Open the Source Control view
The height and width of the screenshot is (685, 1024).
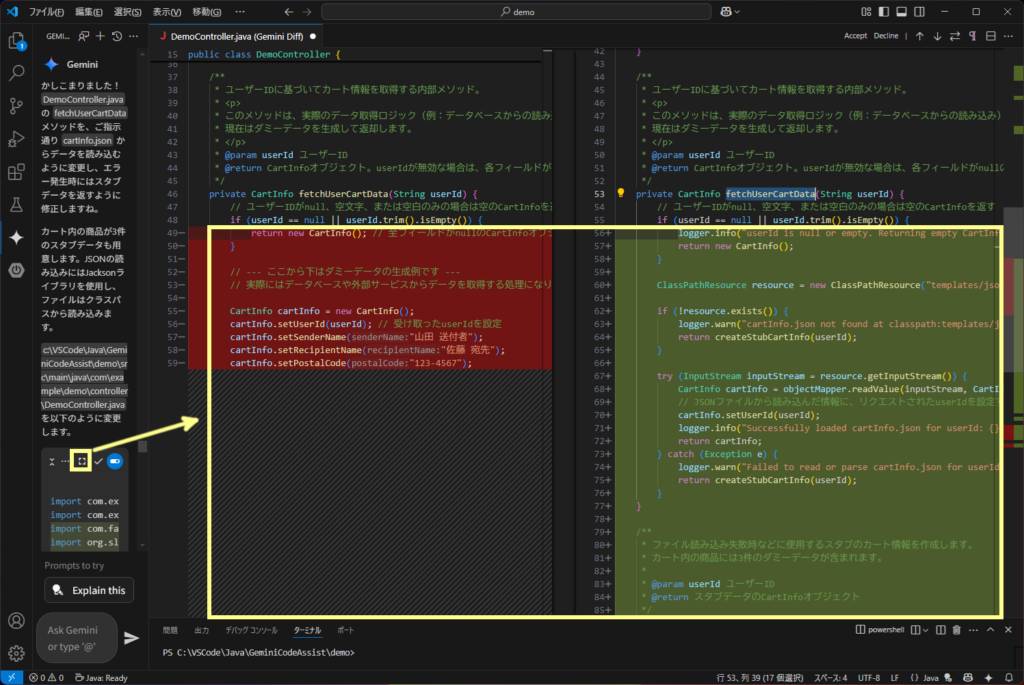tap(16, 106)
